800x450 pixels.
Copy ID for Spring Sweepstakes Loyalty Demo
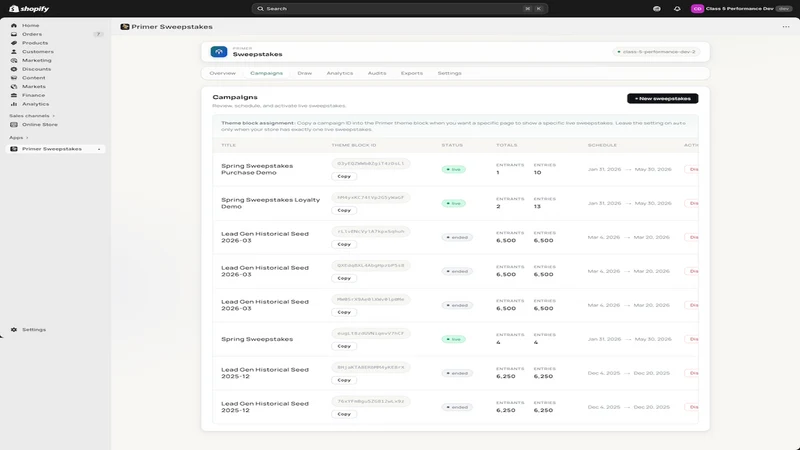point(344,210)
